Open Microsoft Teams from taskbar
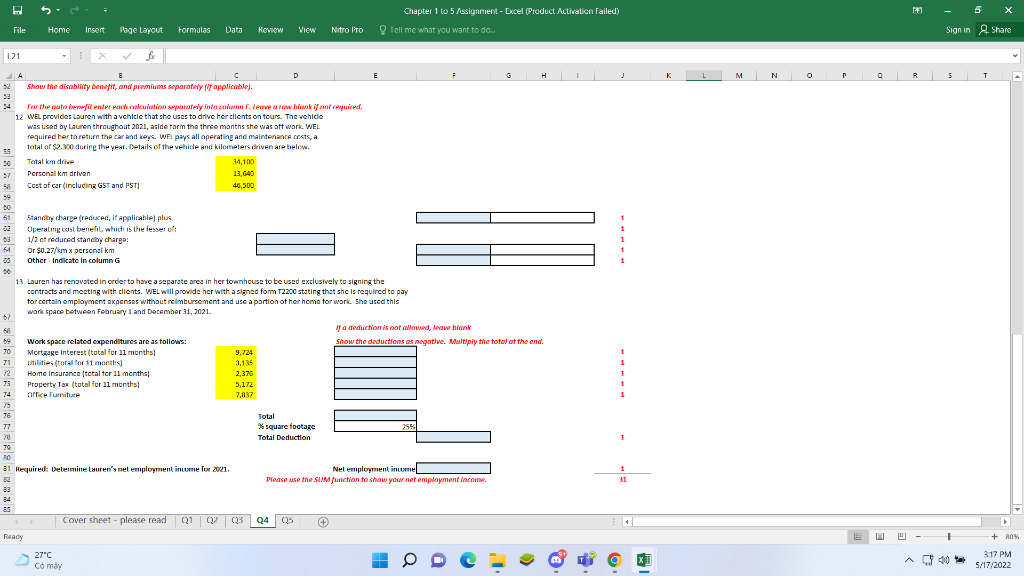This screenshot has width=1024, height=576. pos(585,560)
